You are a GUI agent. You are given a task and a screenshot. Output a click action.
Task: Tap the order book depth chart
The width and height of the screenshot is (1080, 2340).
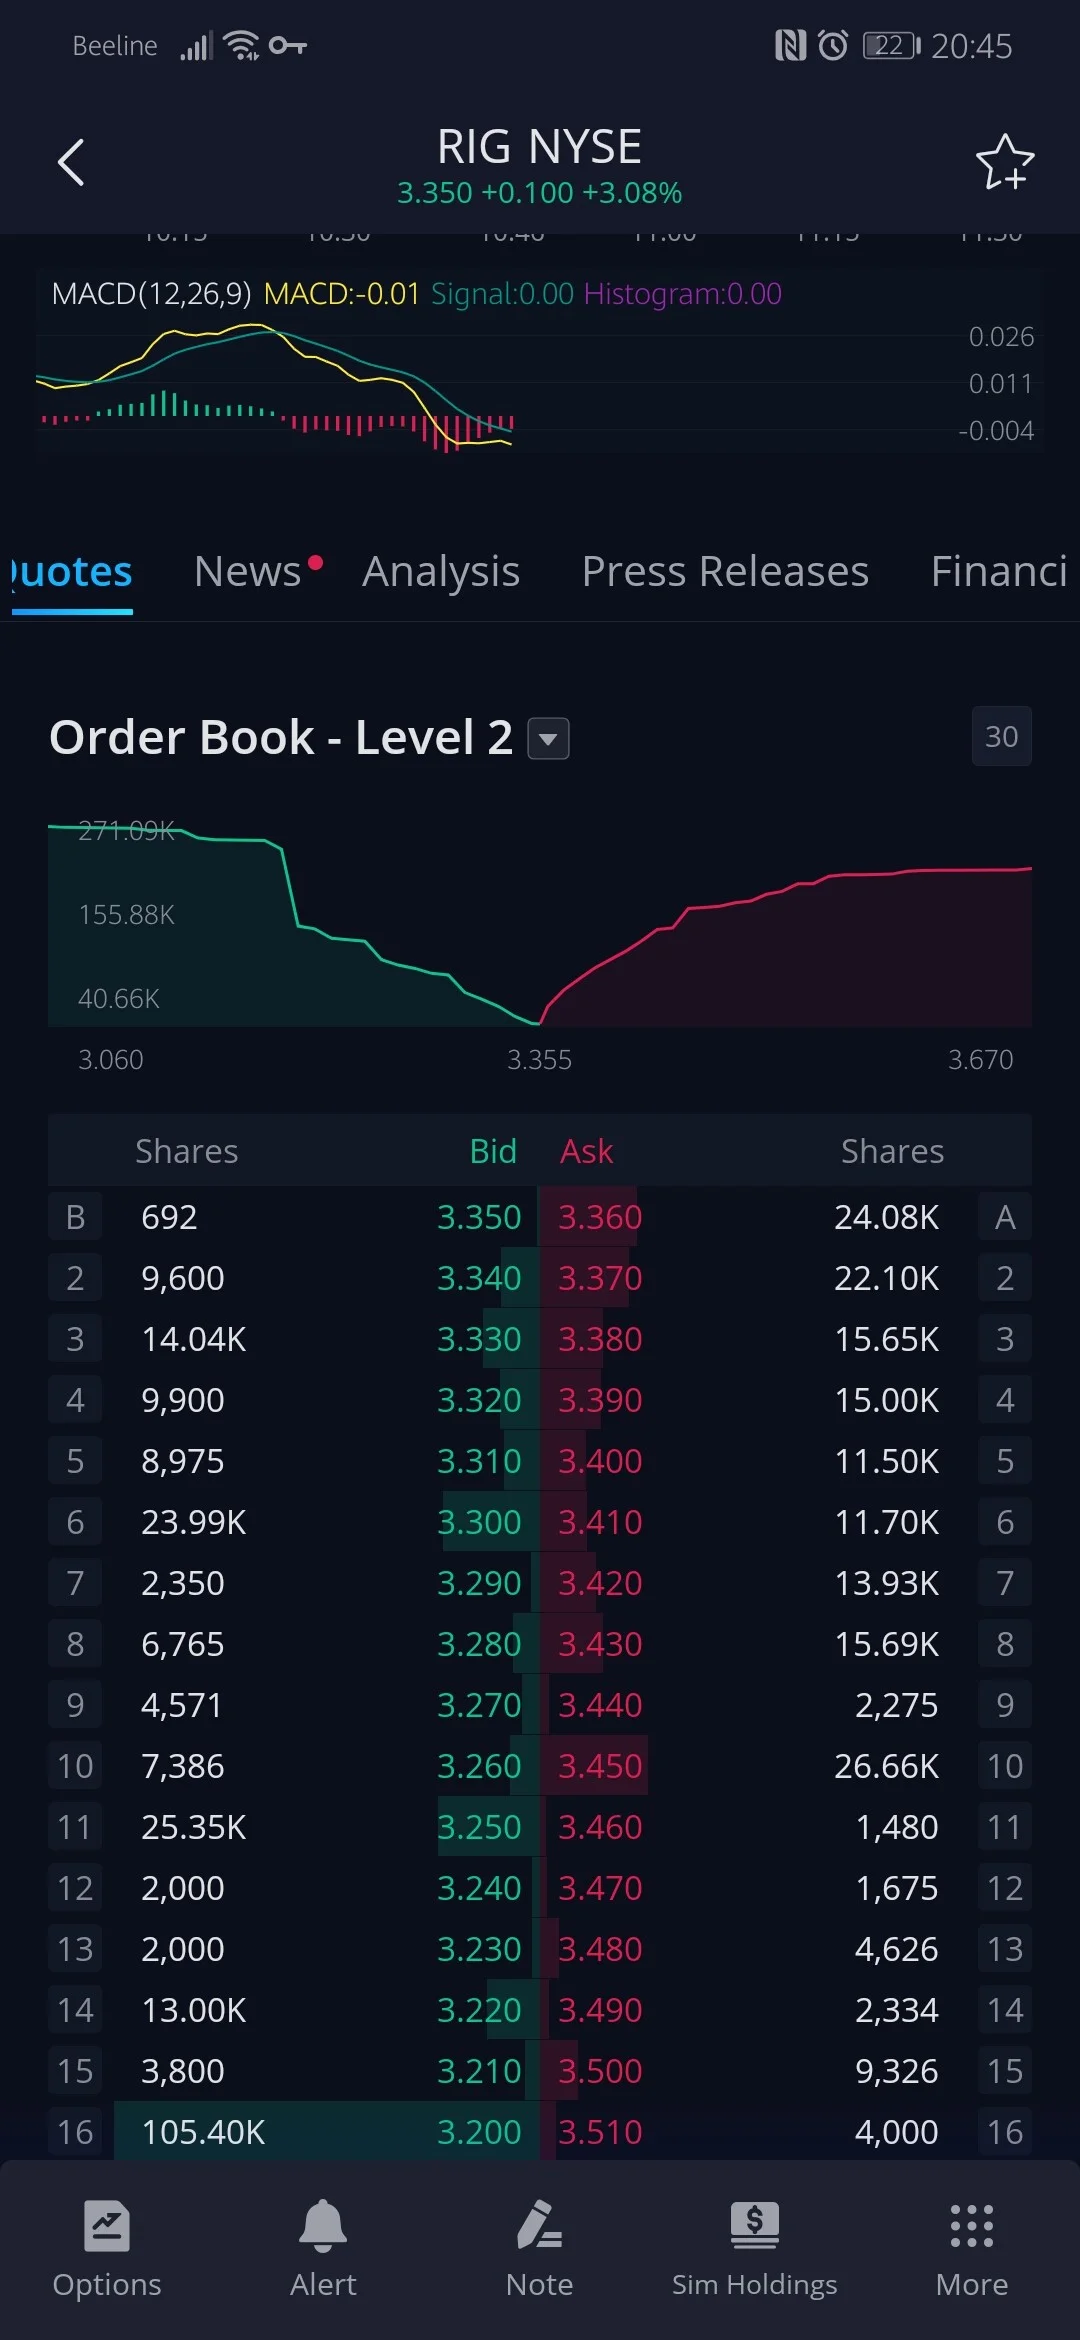[x=540, y=924]
